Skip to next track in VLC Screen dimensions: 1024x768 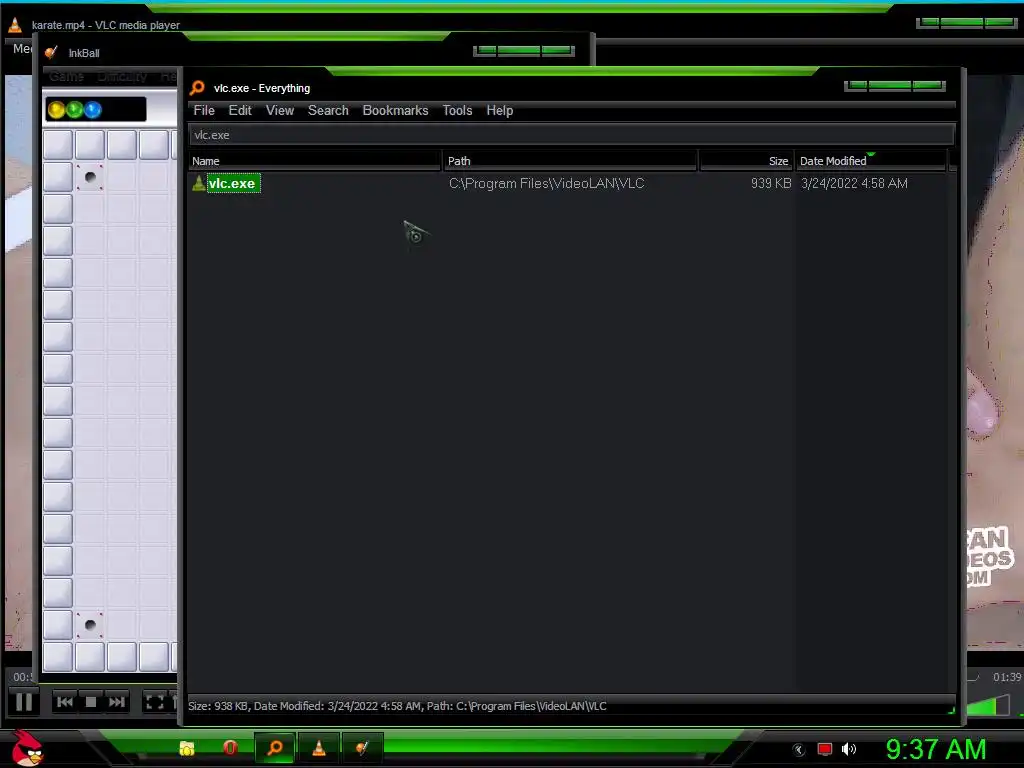pyautogui.click(x=117, y=702)
